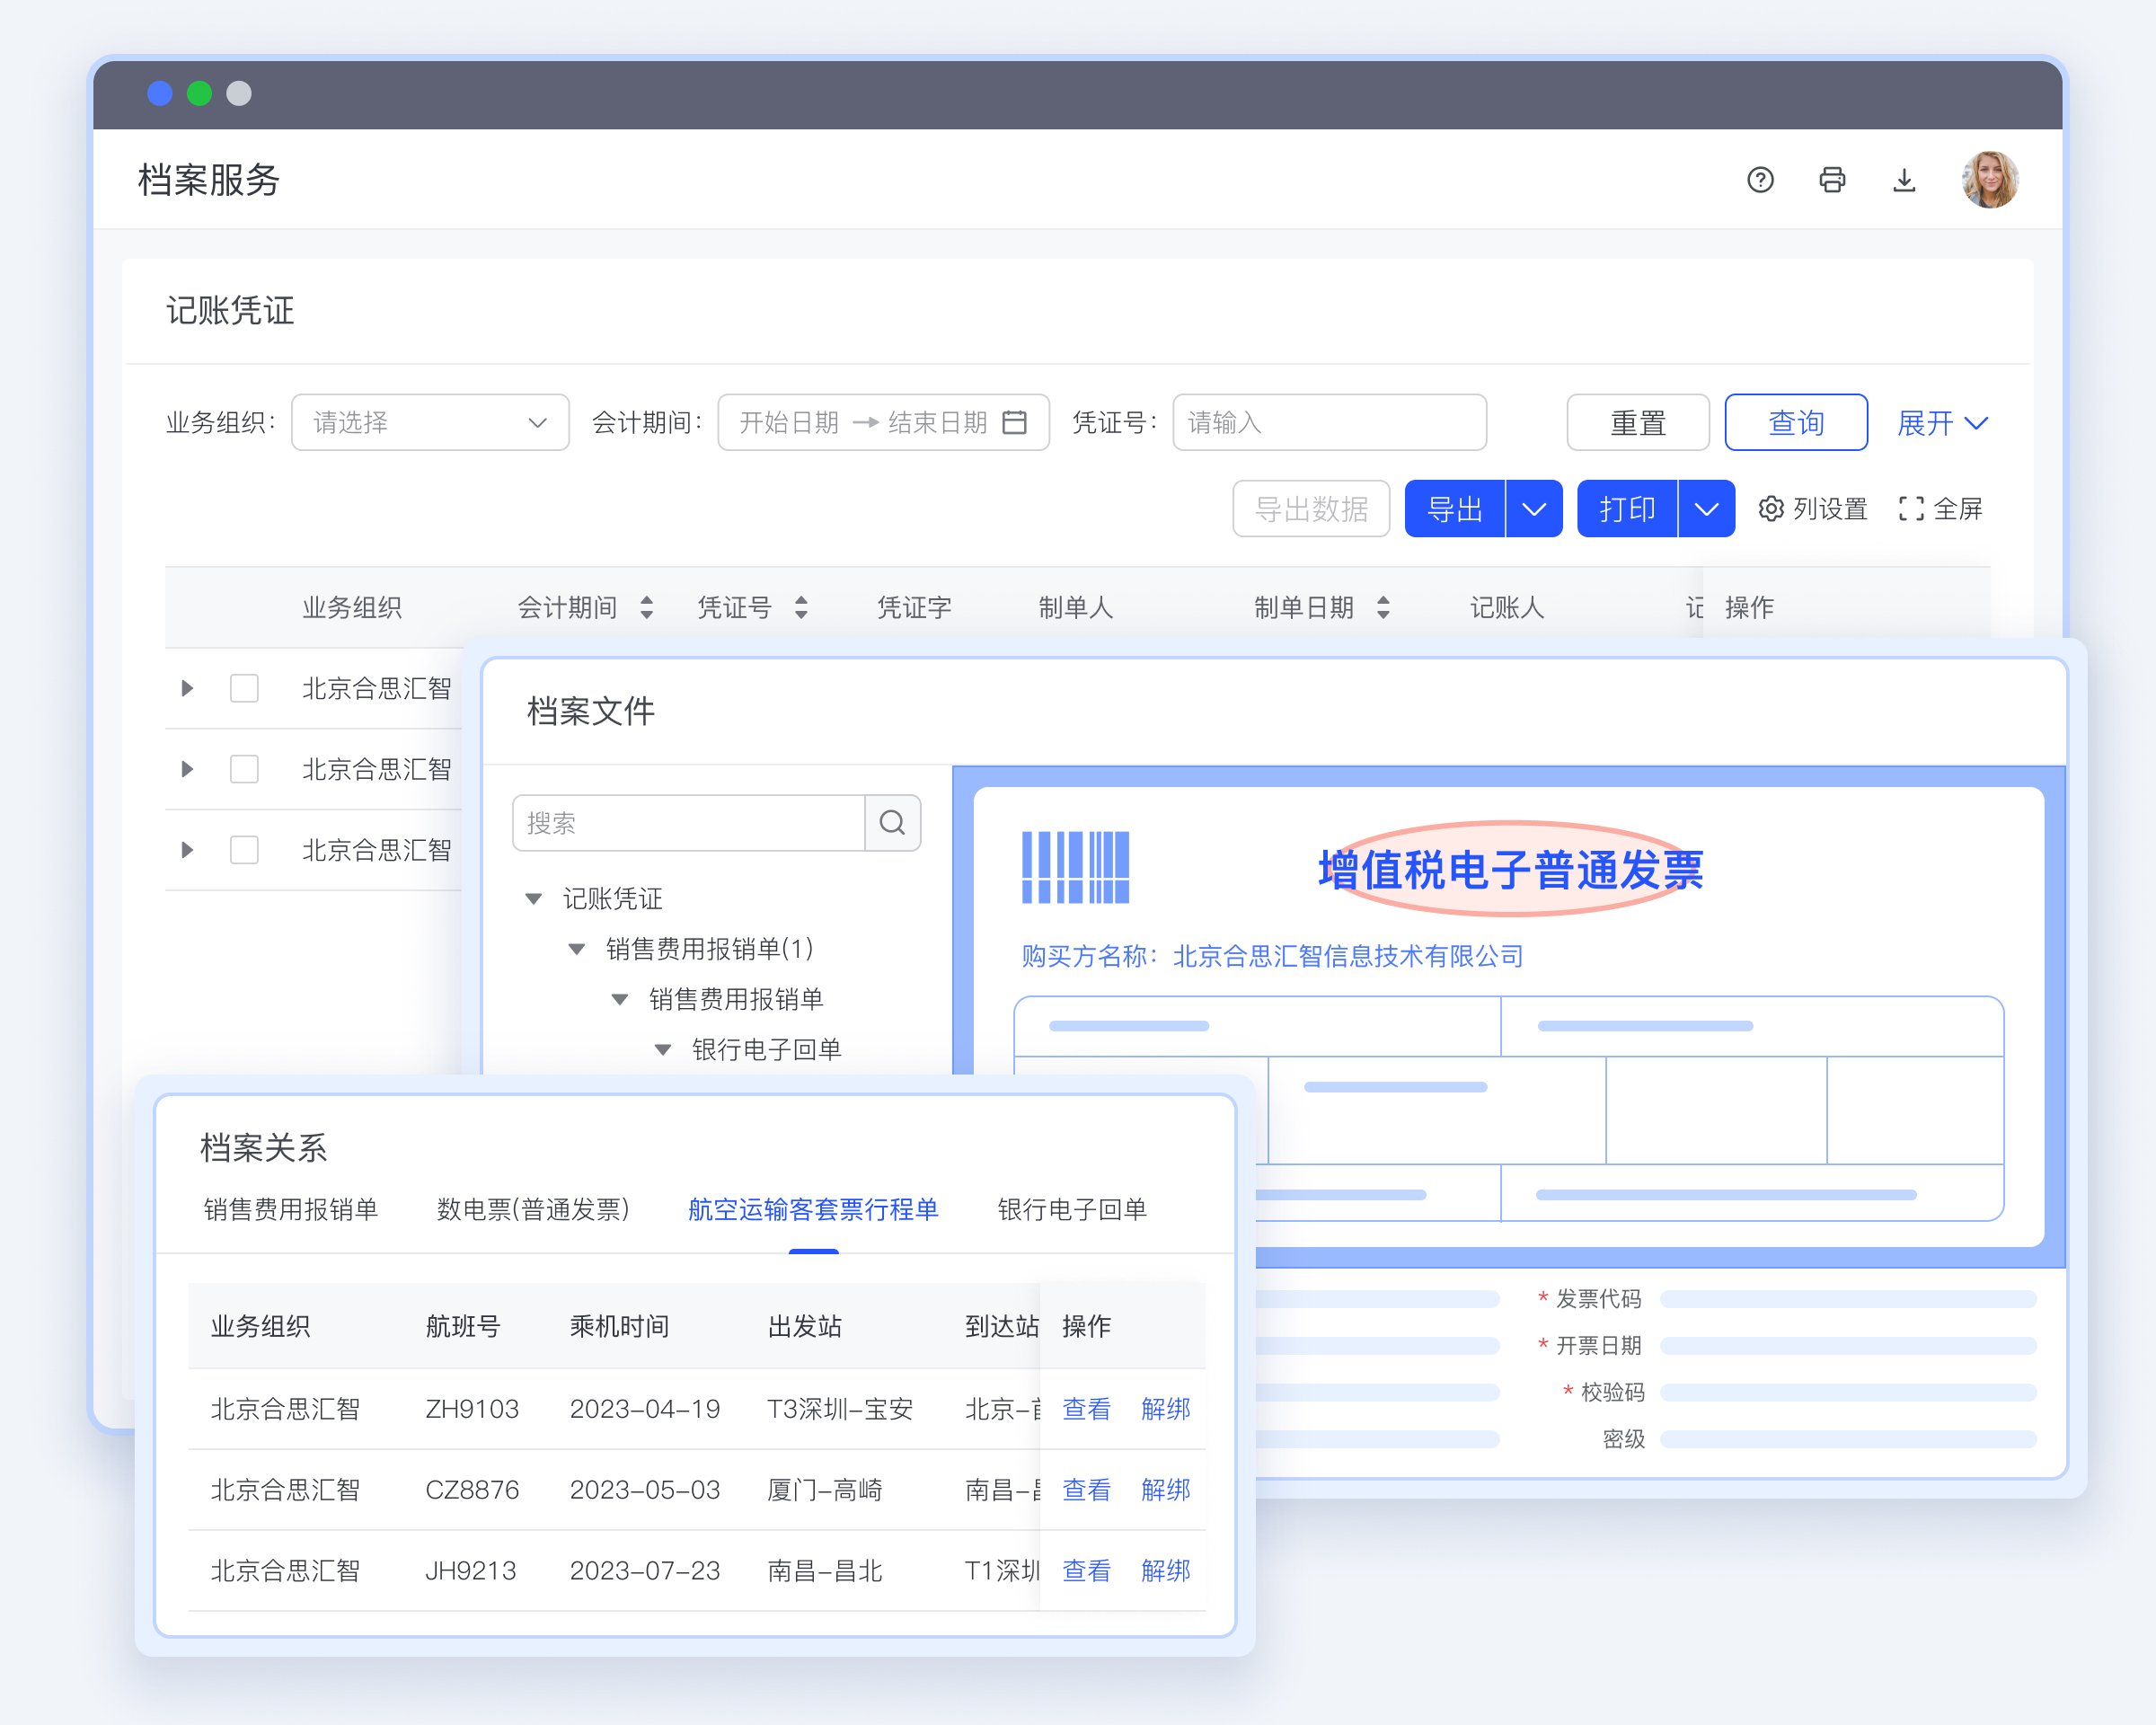Switch to 数电票(普通发票) tab

click(533, 1210)
